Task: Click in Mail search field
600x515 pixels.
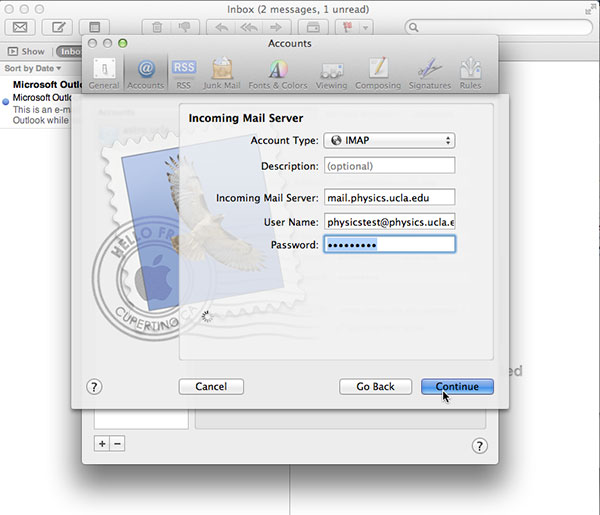Action: pyautogui.click(x=498, y=27)
